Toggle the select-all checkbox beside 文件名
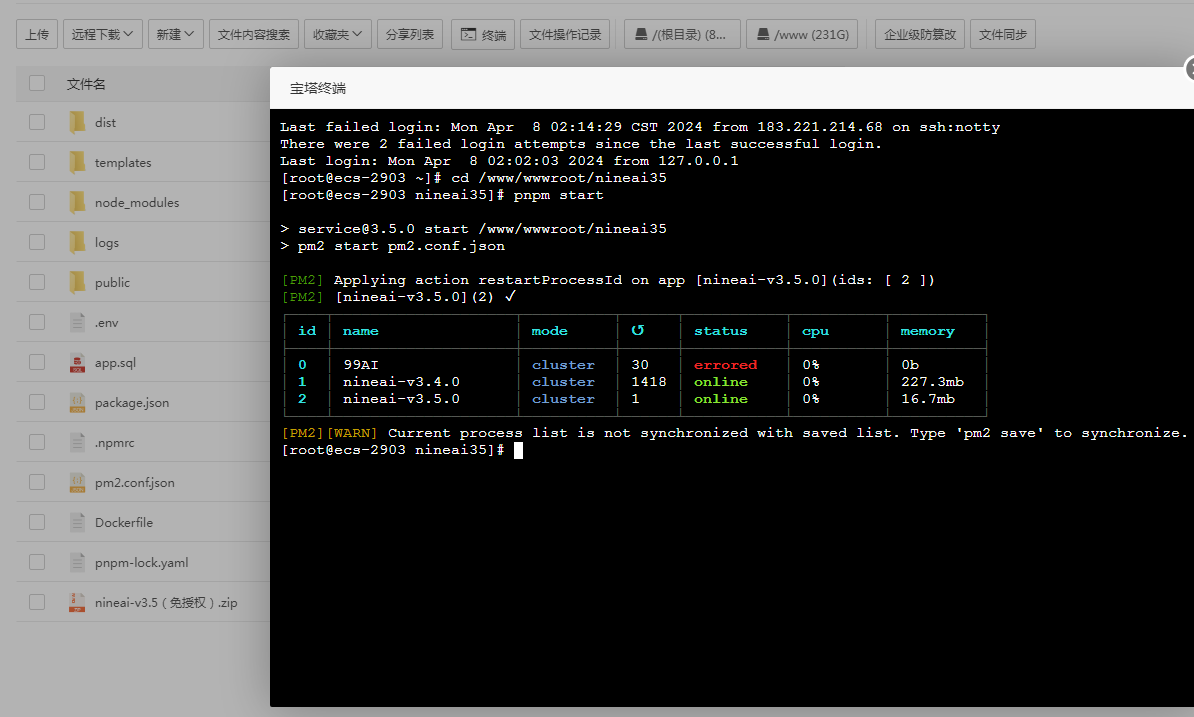The height and width of the screenshot is (717, 1194). click(37, 83)
